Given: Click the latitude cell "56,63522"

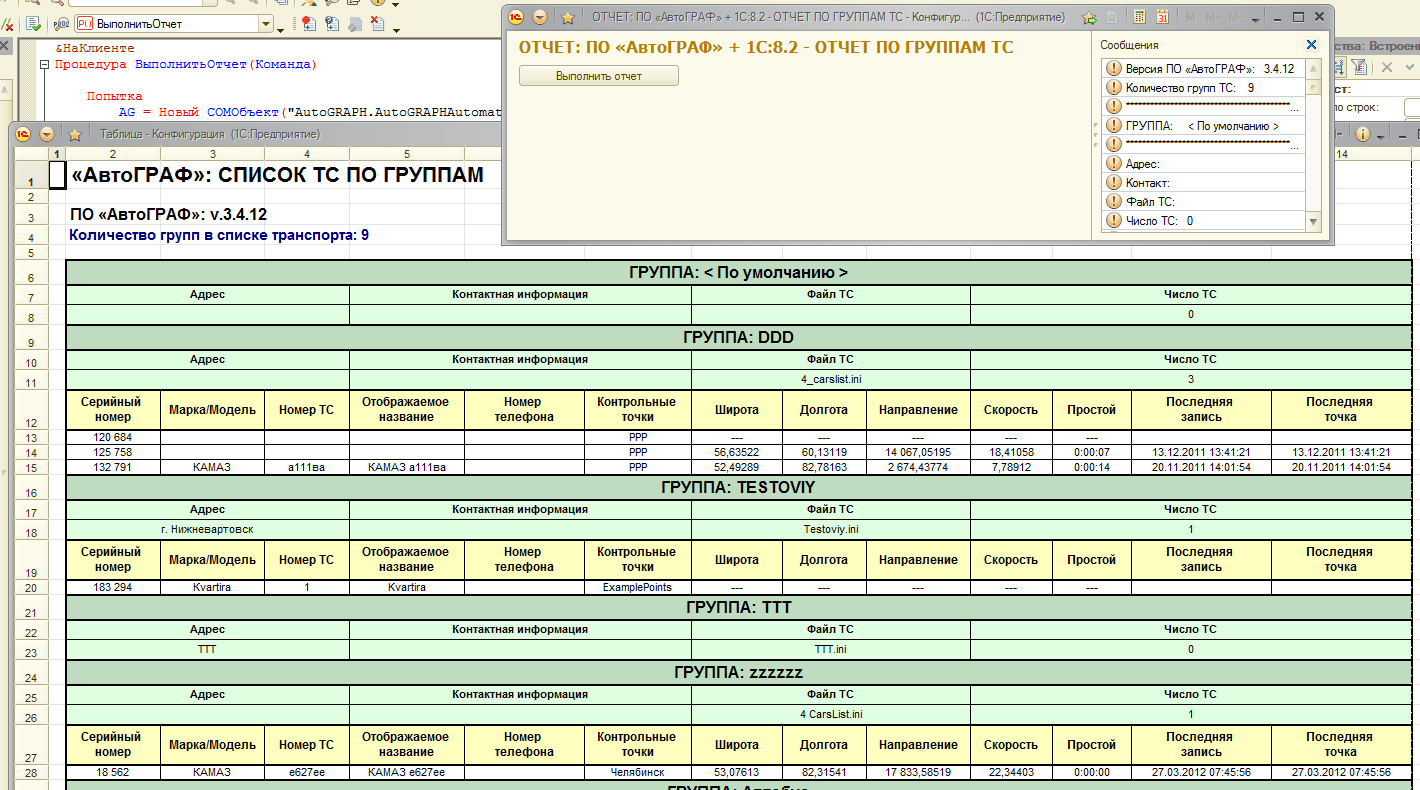Looking at the screenshot, I should pos(736,452).
